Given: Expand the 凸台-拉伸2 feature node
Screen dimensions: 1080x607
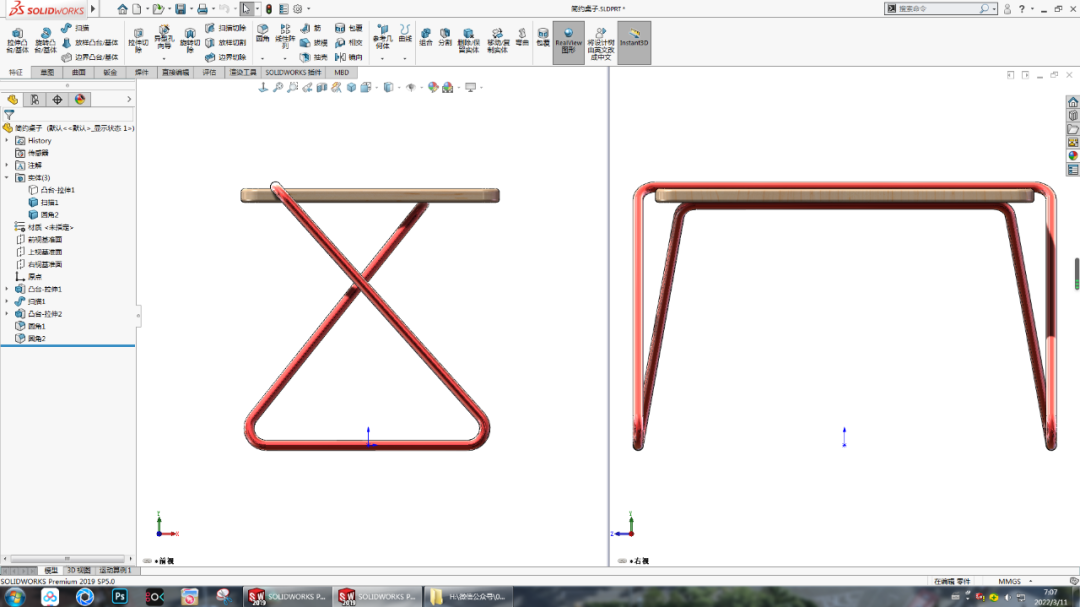Looking at the screenshot, I should pyautogui.click(x=7, y=313).
